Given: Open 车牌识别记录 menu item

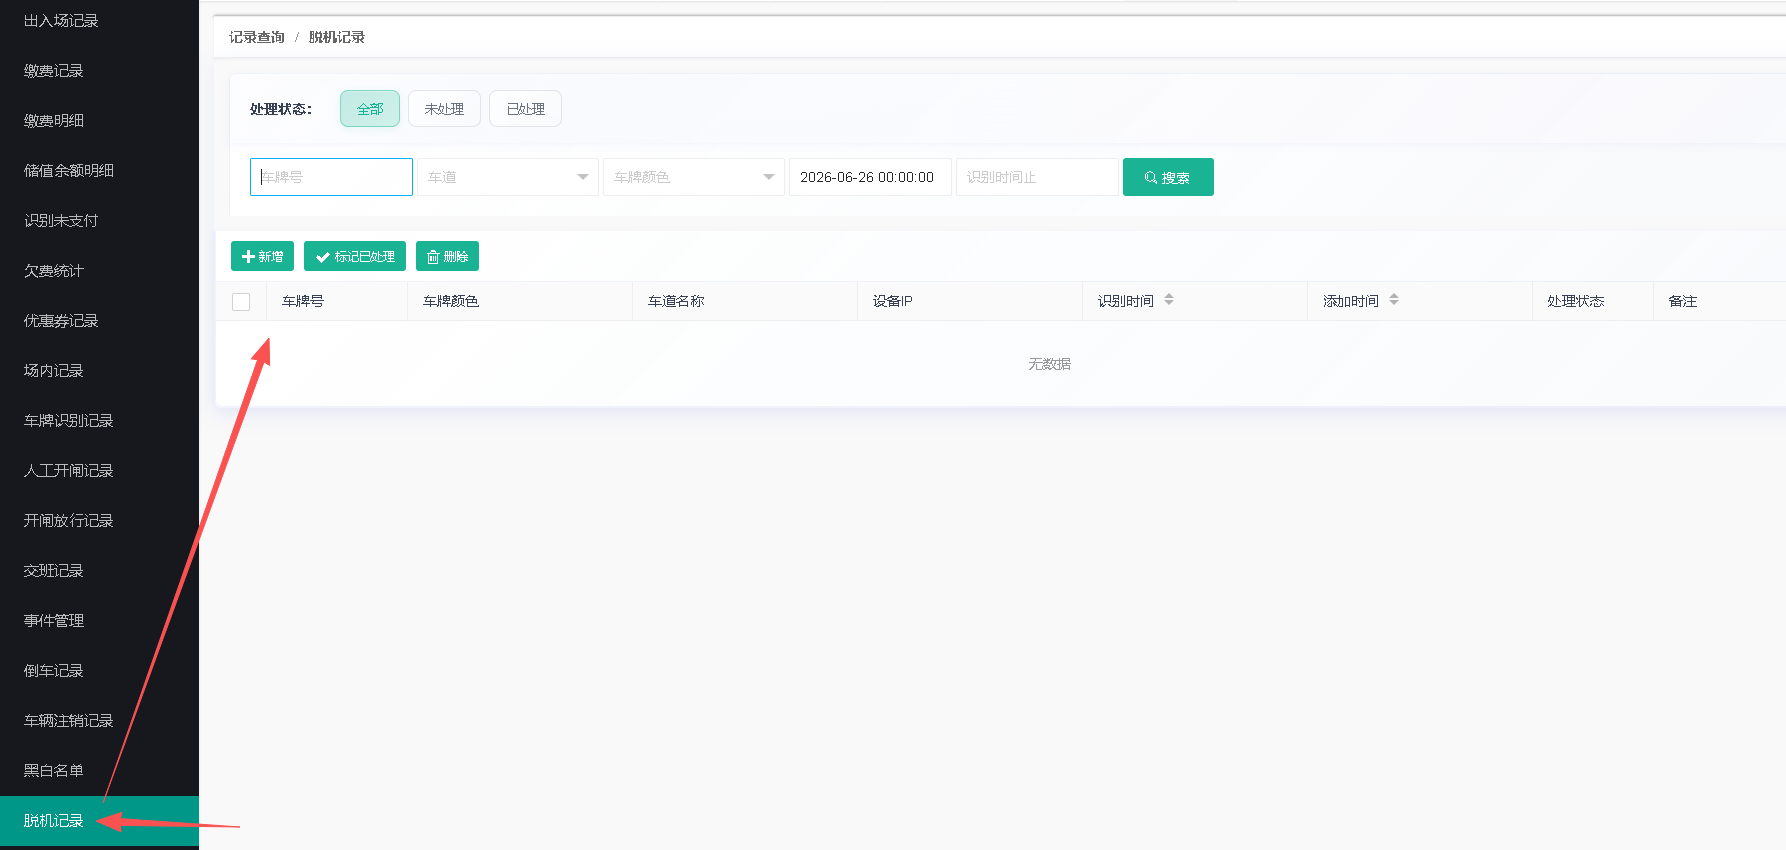Looking at the screenshot, I should click(x=69, y=421).
